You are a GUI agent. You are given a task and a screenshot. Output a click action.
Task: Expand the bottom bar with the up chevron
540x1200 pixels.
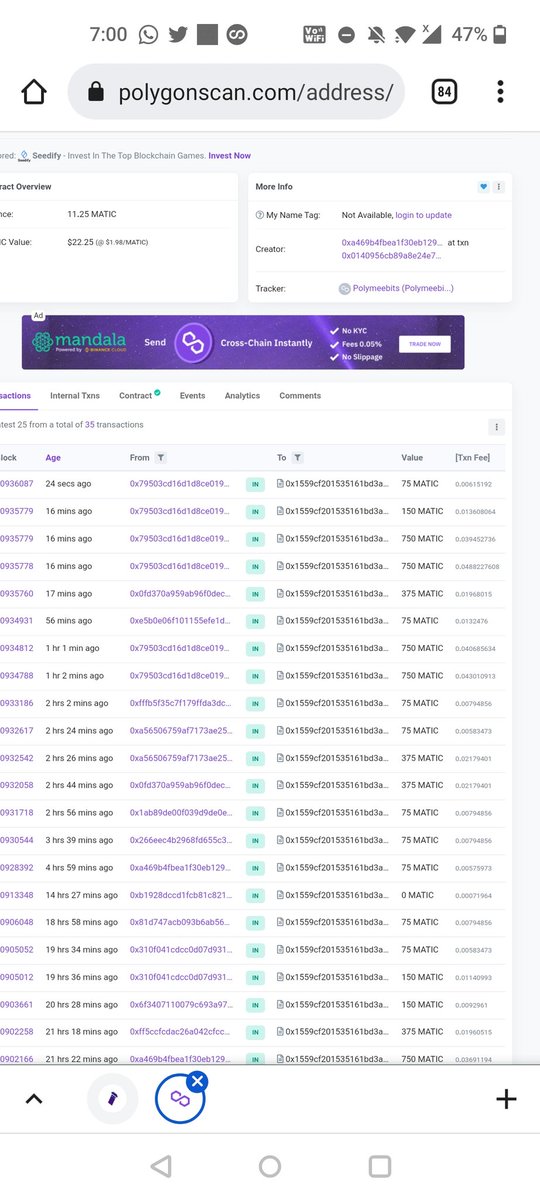[34, 1099]
